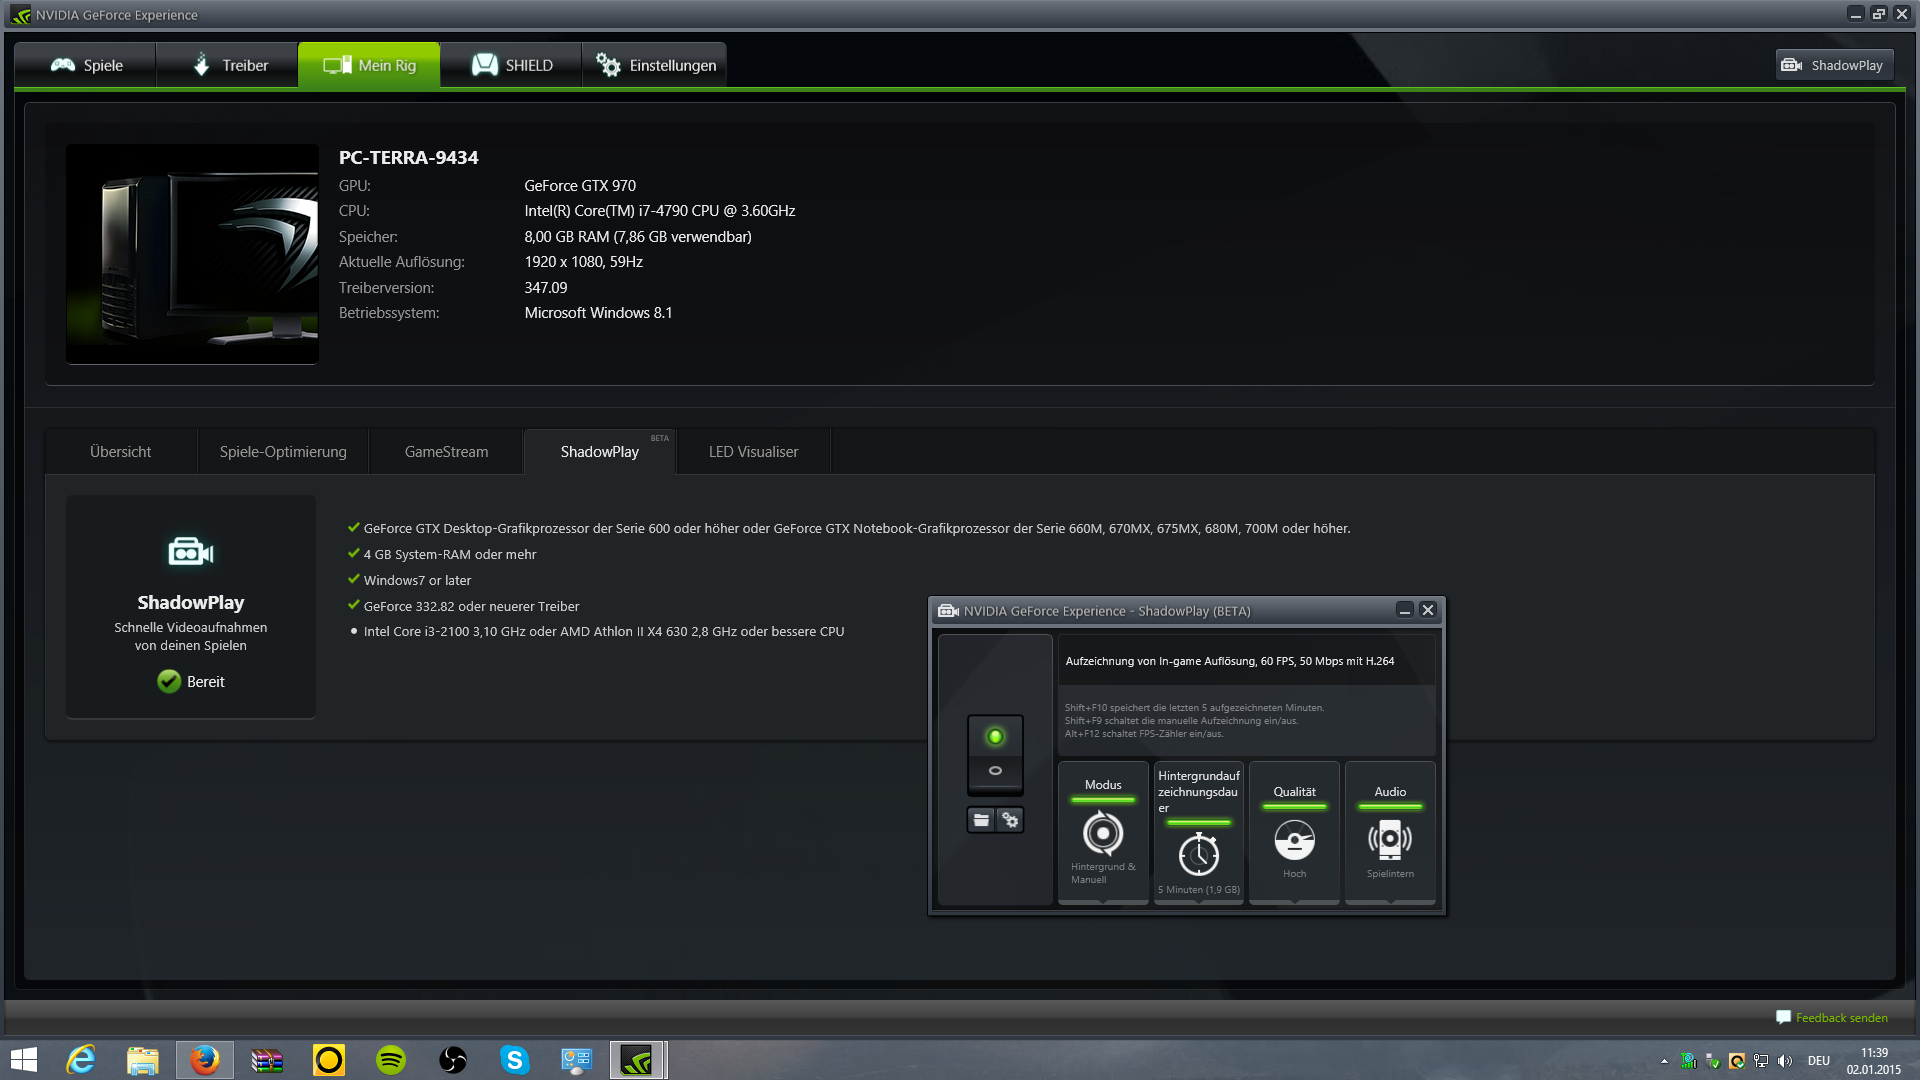The image size is (1920, 1080).
Task: Click the '4 GB System-RAM oder mehr' requirement
Action: pos(450,554)
